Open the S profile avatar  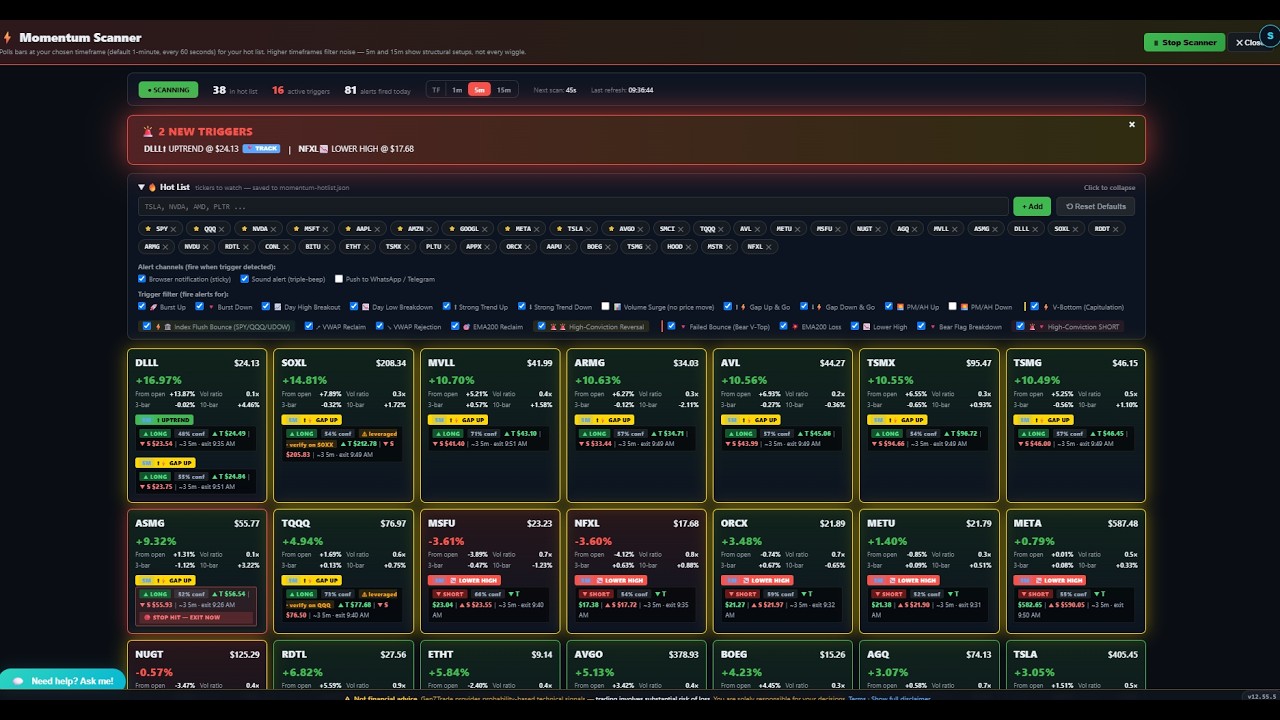tap(1267, 35)
